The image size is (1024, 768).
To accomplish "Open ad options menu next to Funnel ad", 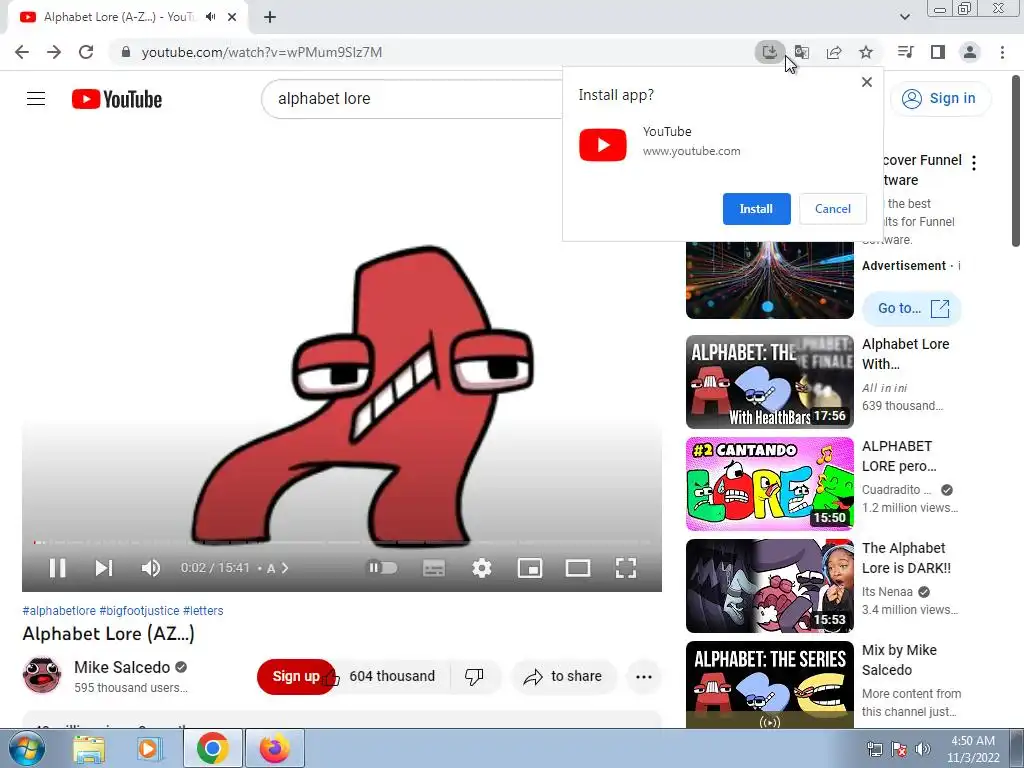I will pyautogui.click(x=974, y=163).
